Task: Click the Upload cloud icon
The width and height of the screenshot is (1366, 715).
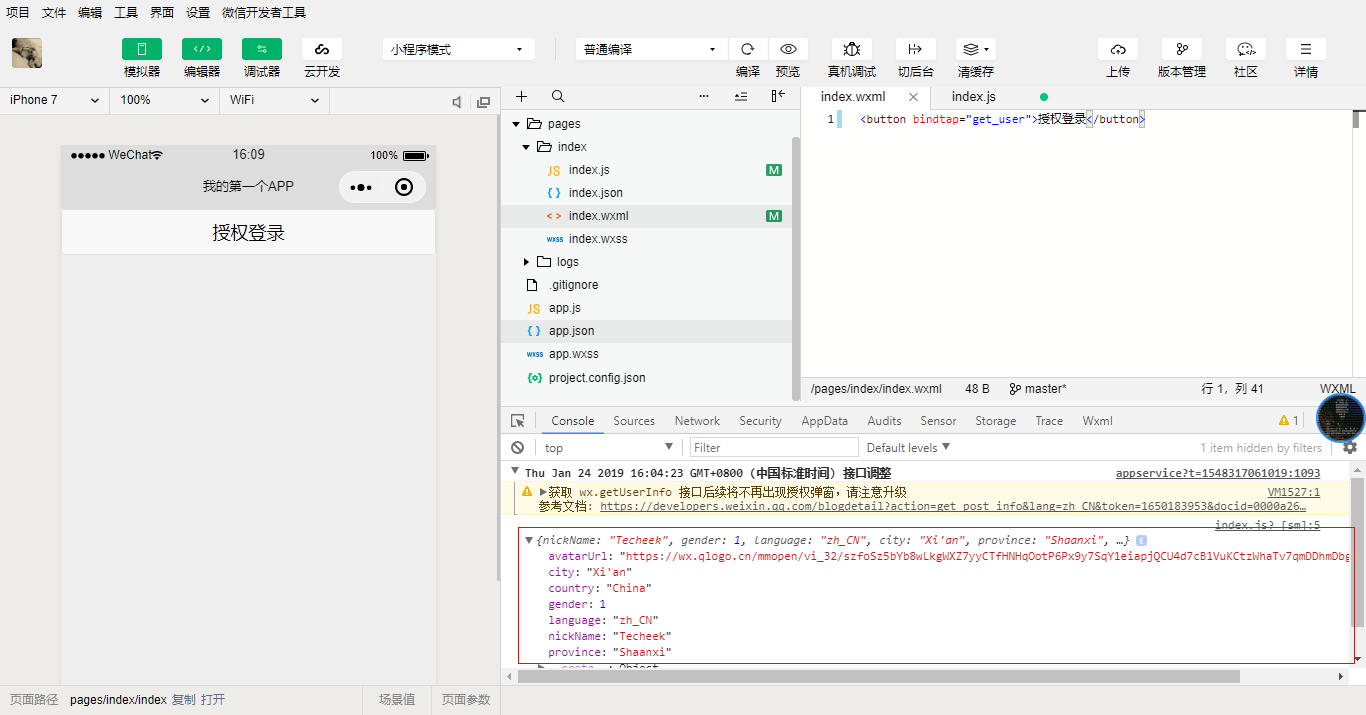Action: [1118, 49]
